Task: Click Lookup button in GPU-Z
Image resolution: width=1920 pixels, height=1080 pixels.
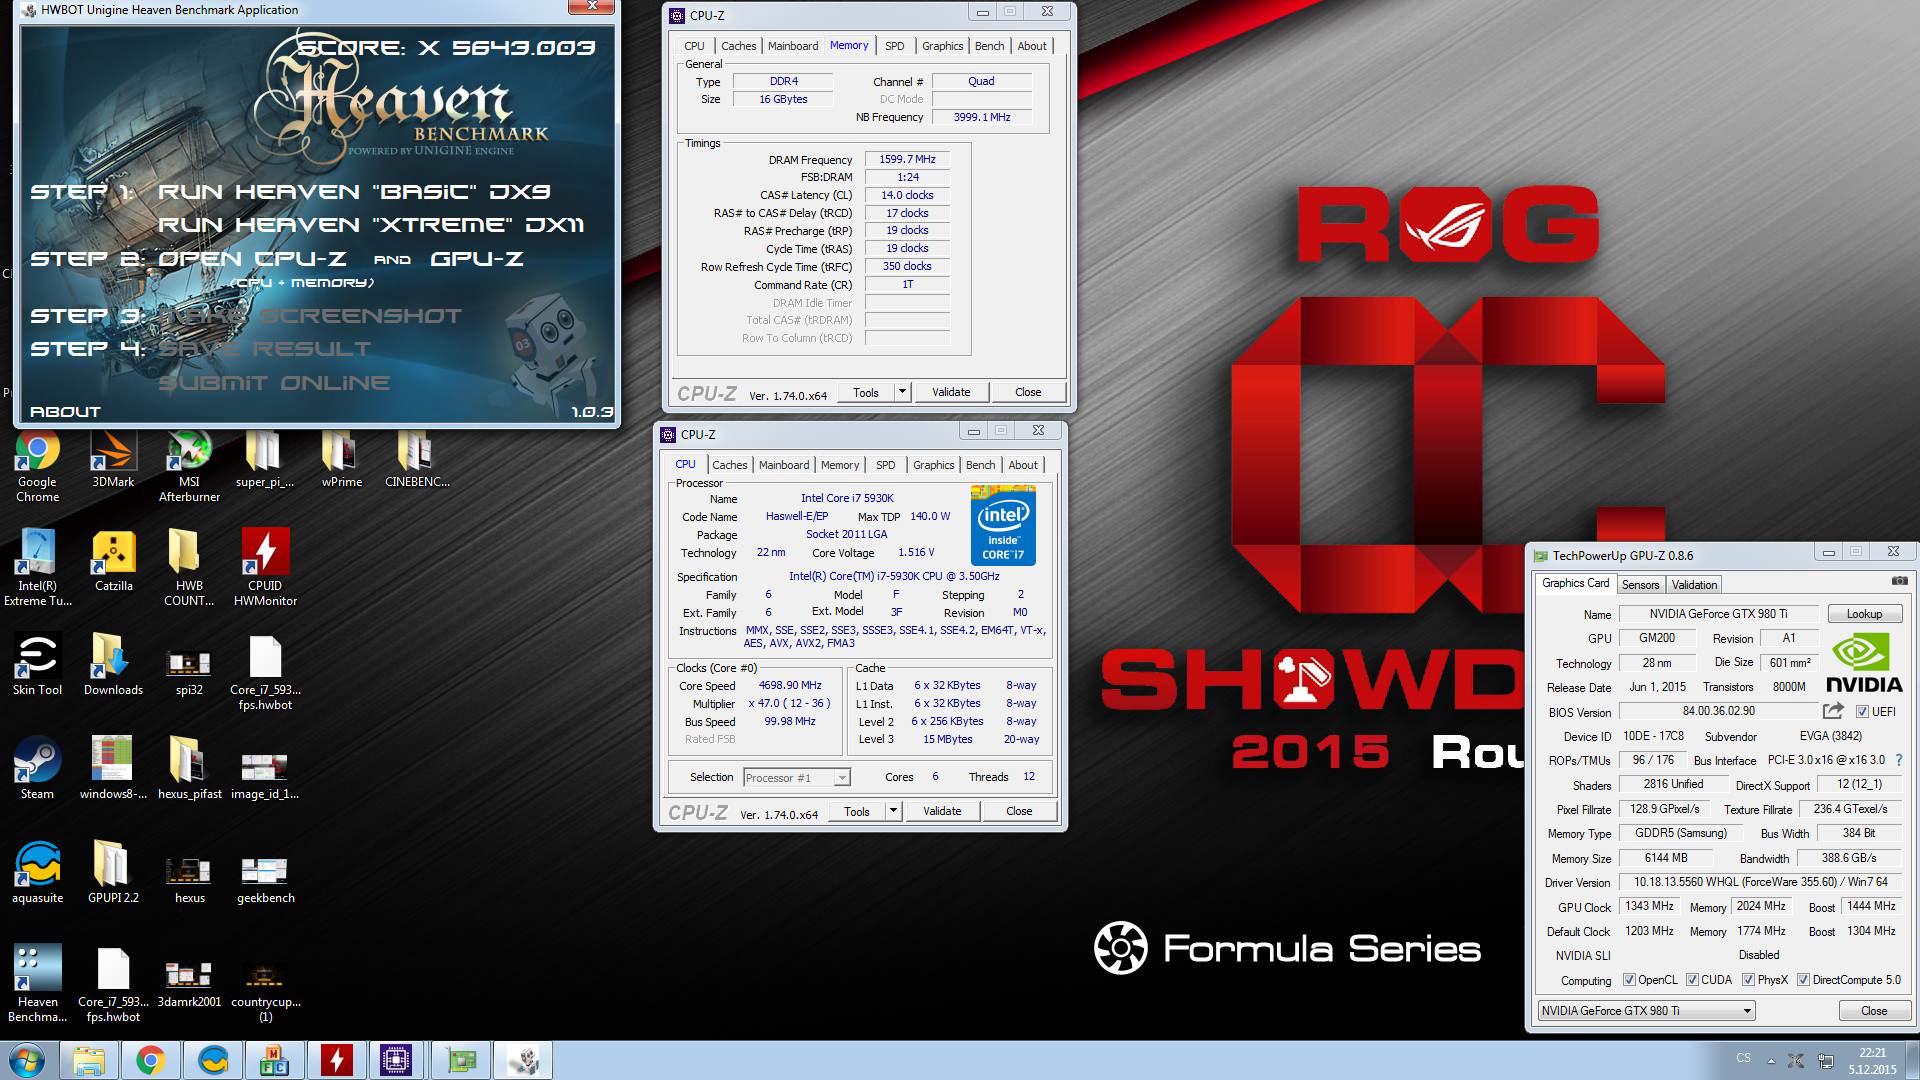Action: 1864,614
